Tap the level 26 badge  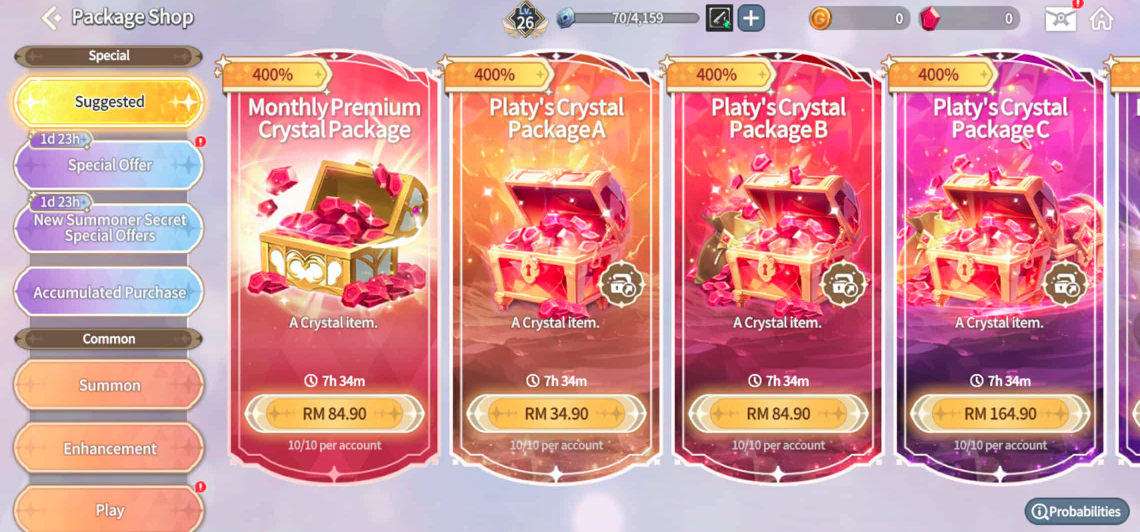[x=526, y=20]
